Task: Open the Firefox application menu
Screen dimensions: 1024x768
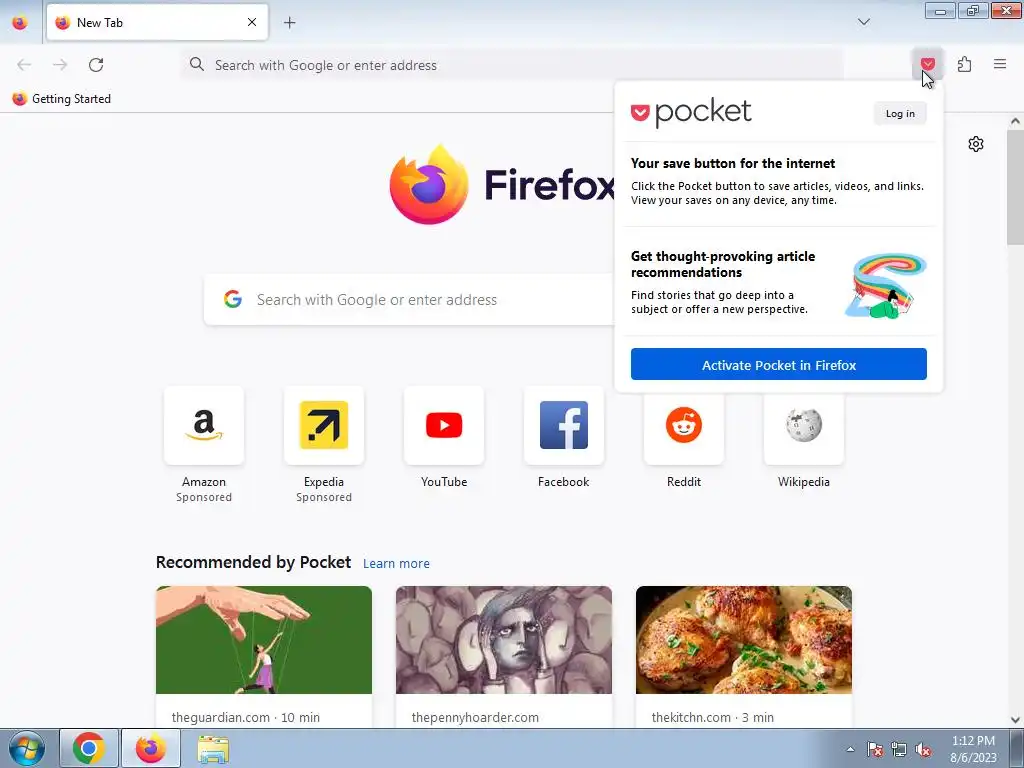Action: (1000, 64)
